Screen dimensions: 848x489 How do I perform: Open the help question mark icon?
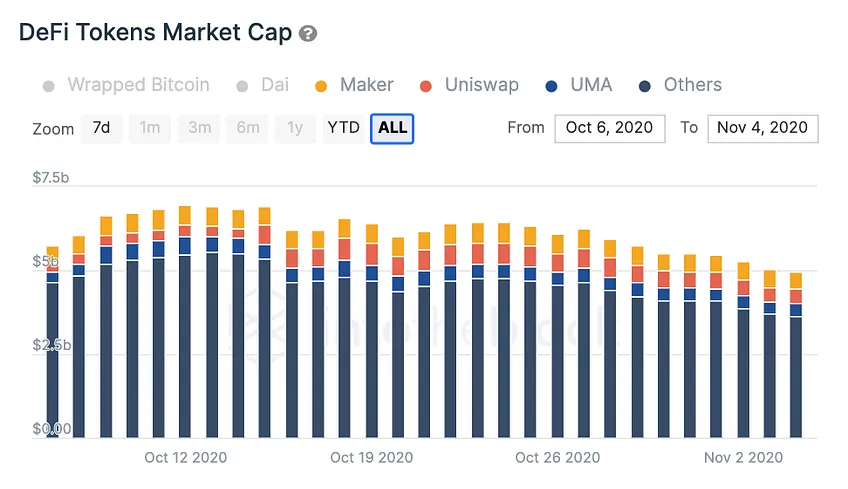tap(308, 34)
